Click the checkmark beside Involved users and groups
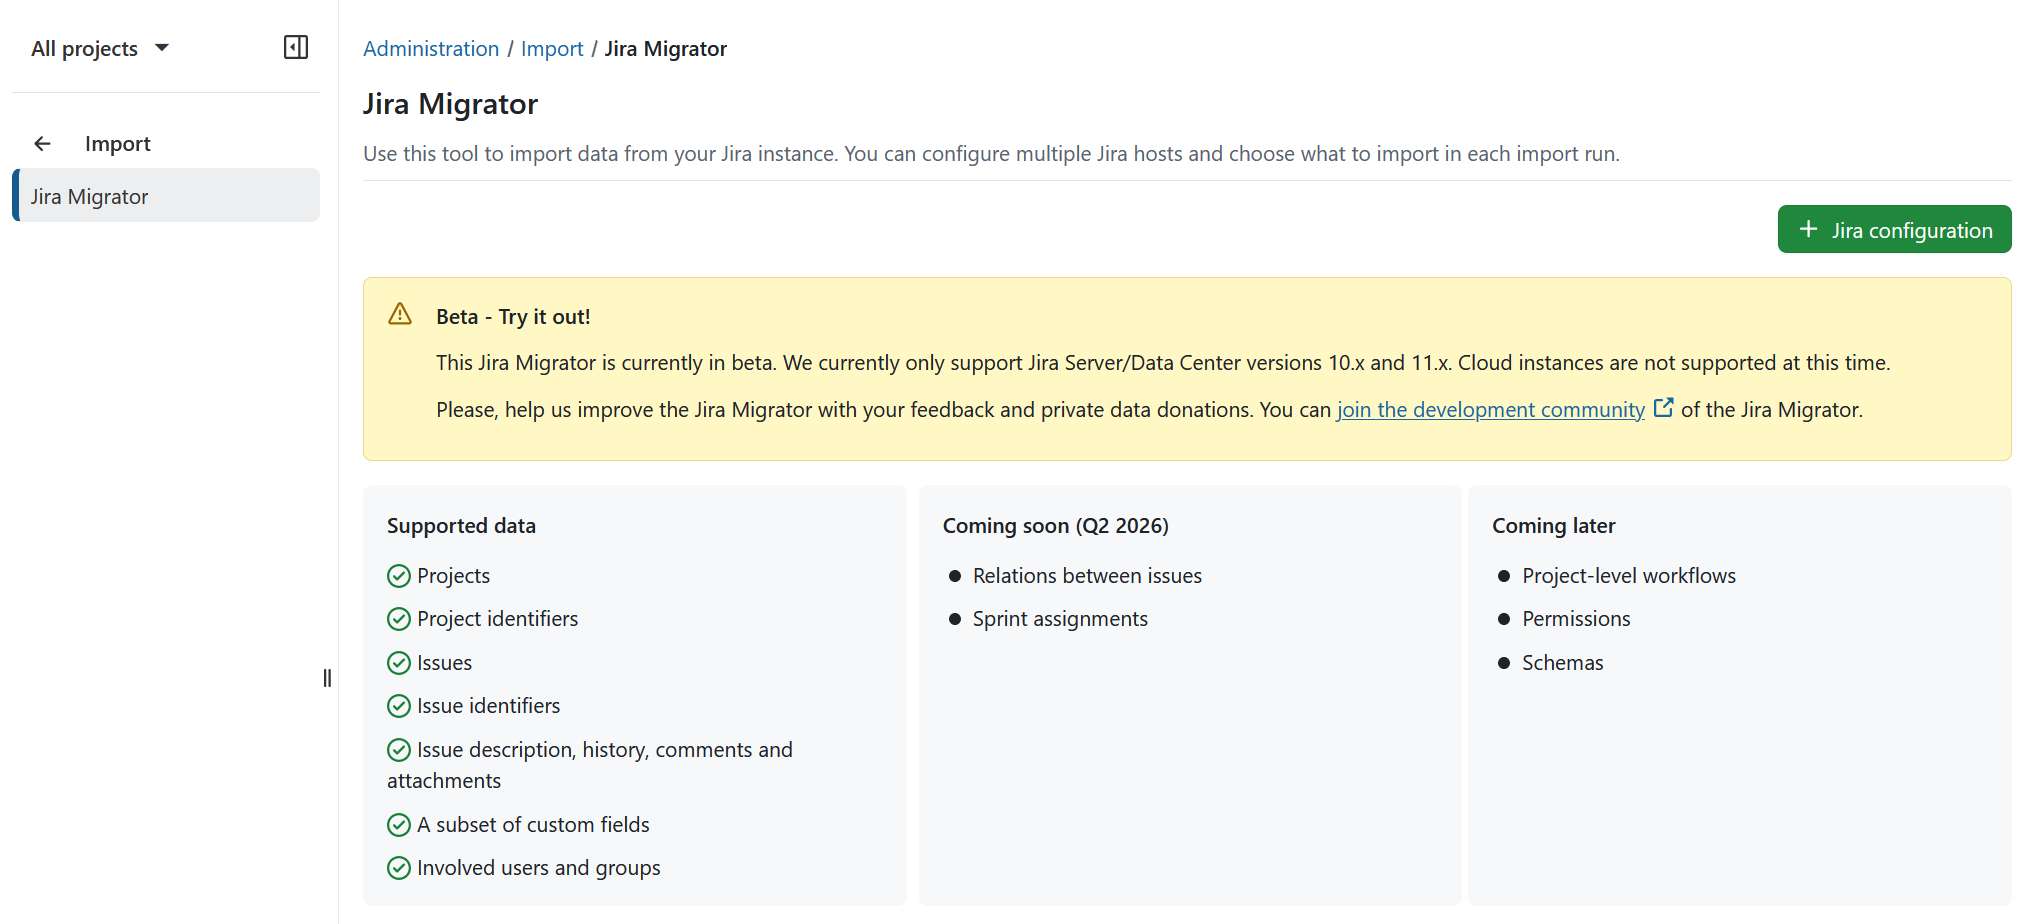This screenshot has width=2031, height=924. pos(399,868)
